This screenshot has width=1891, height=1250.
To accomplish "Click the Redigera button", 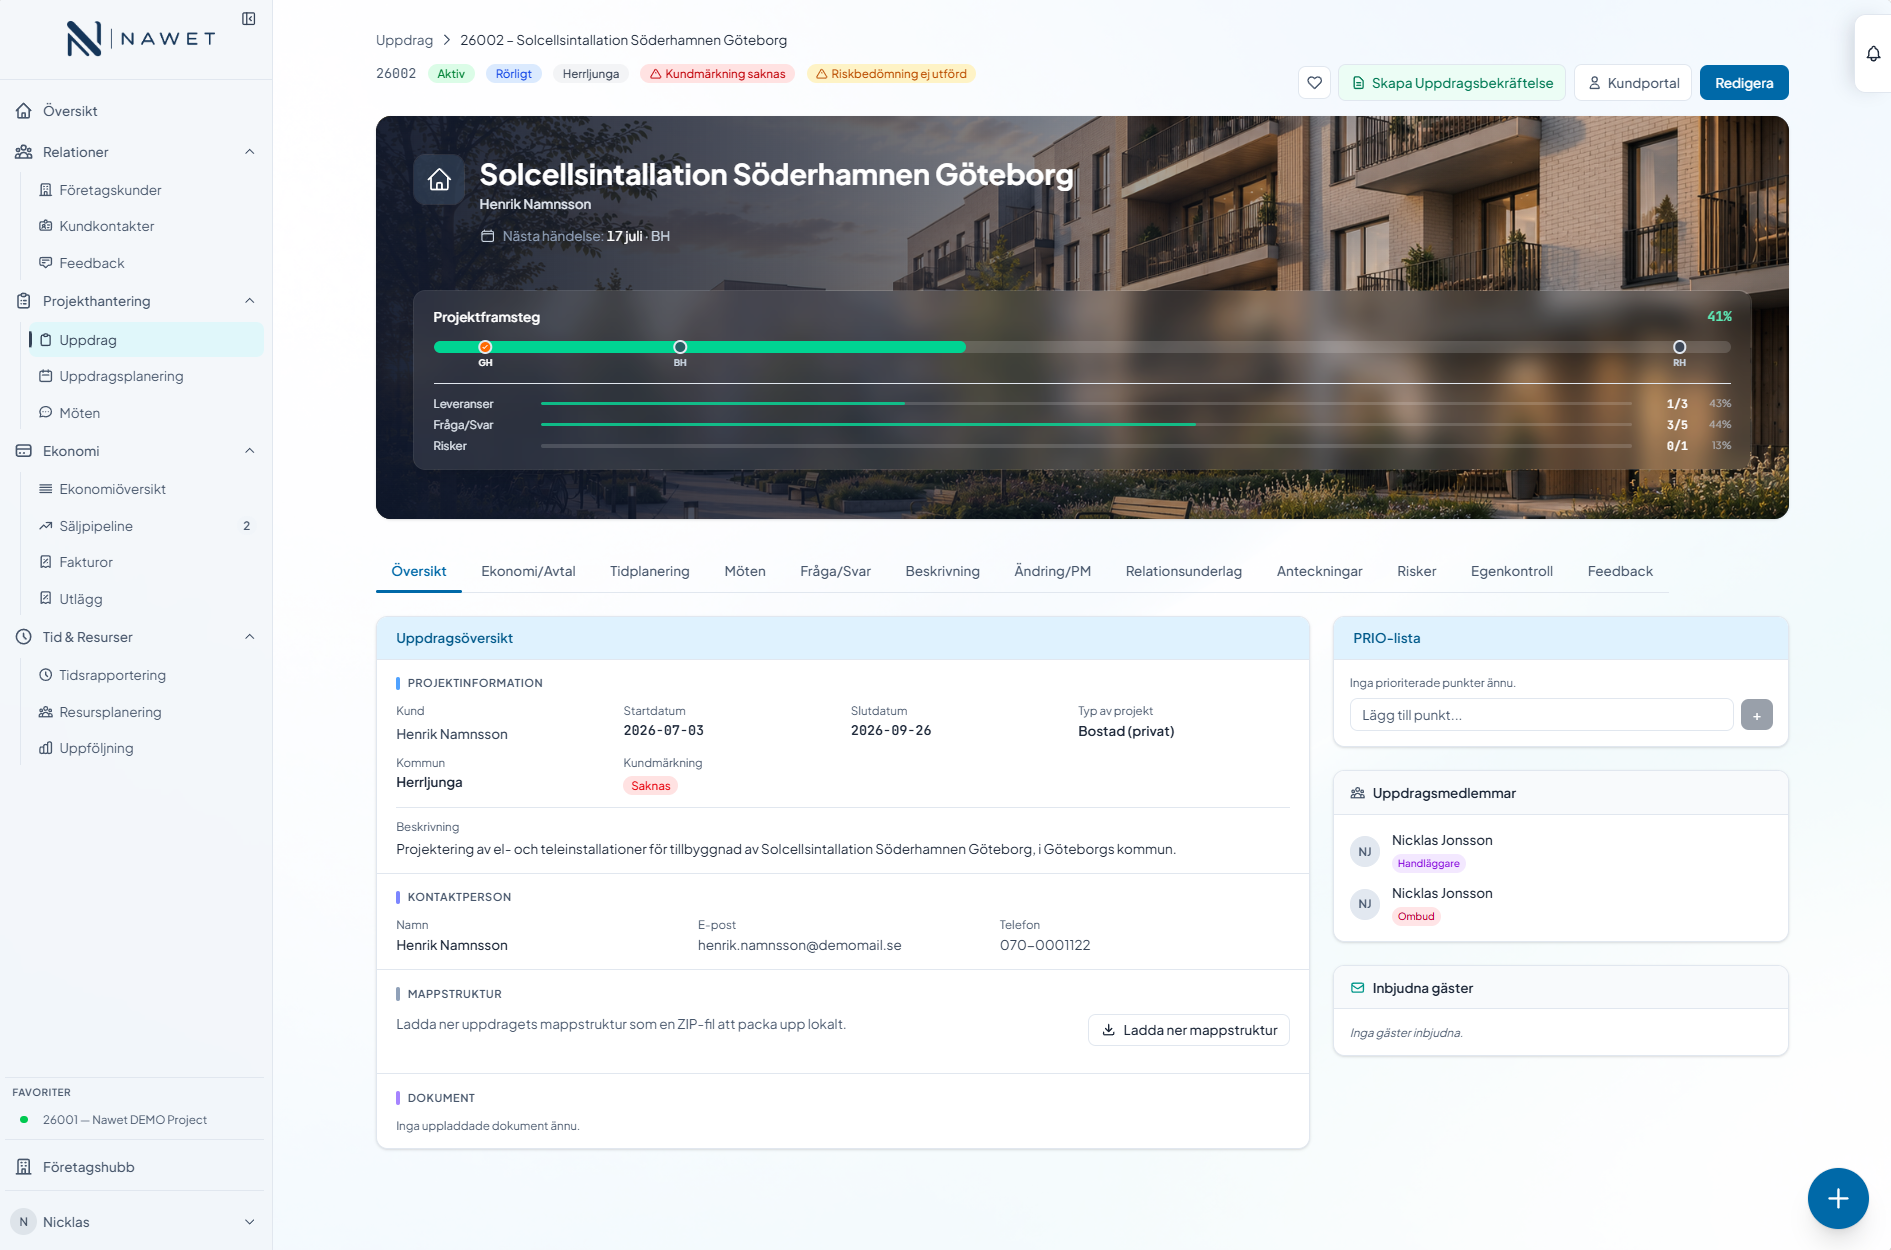I will pyautogui.click(x=1744, y=83).
